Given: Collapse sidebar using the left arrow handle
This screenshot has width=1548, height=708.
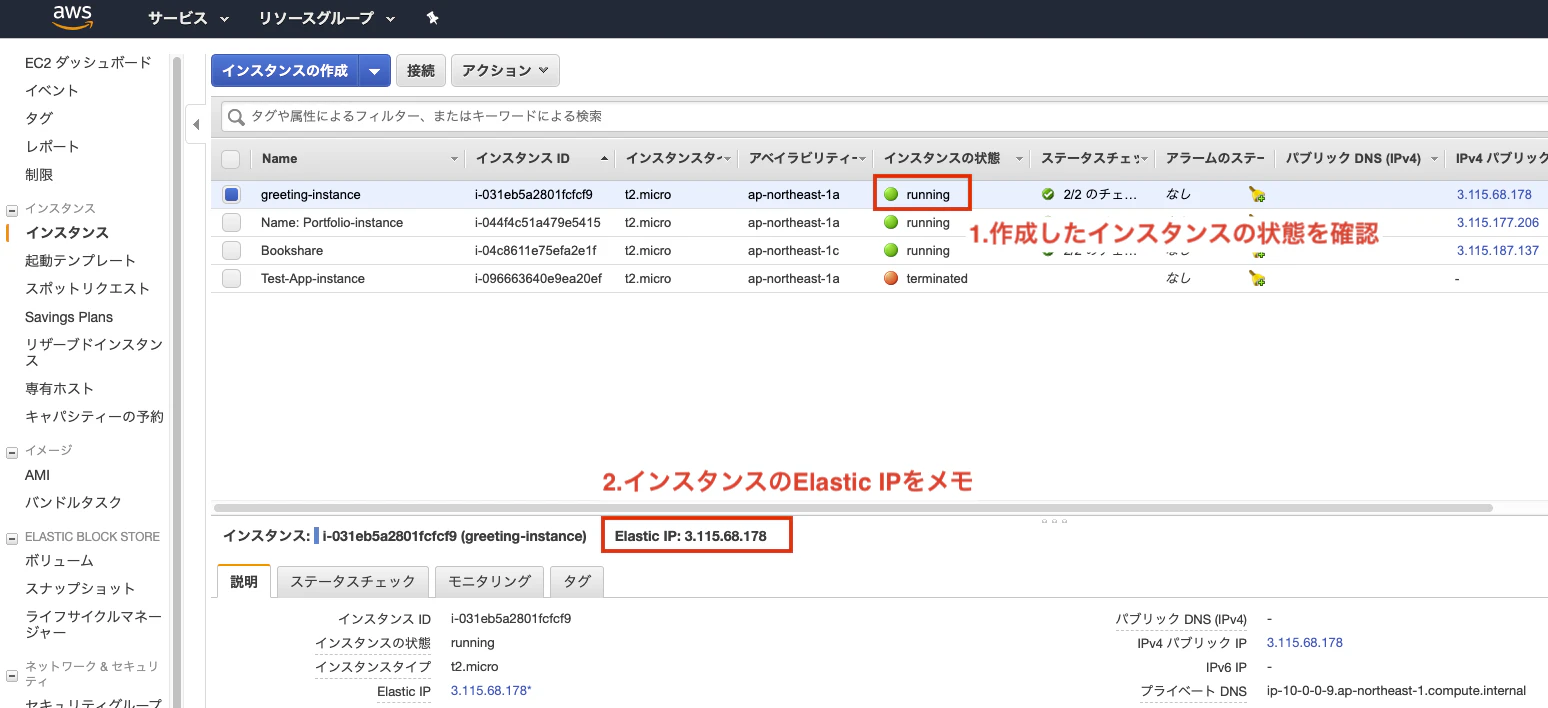Looking at the screenshot, I should 196,124.
